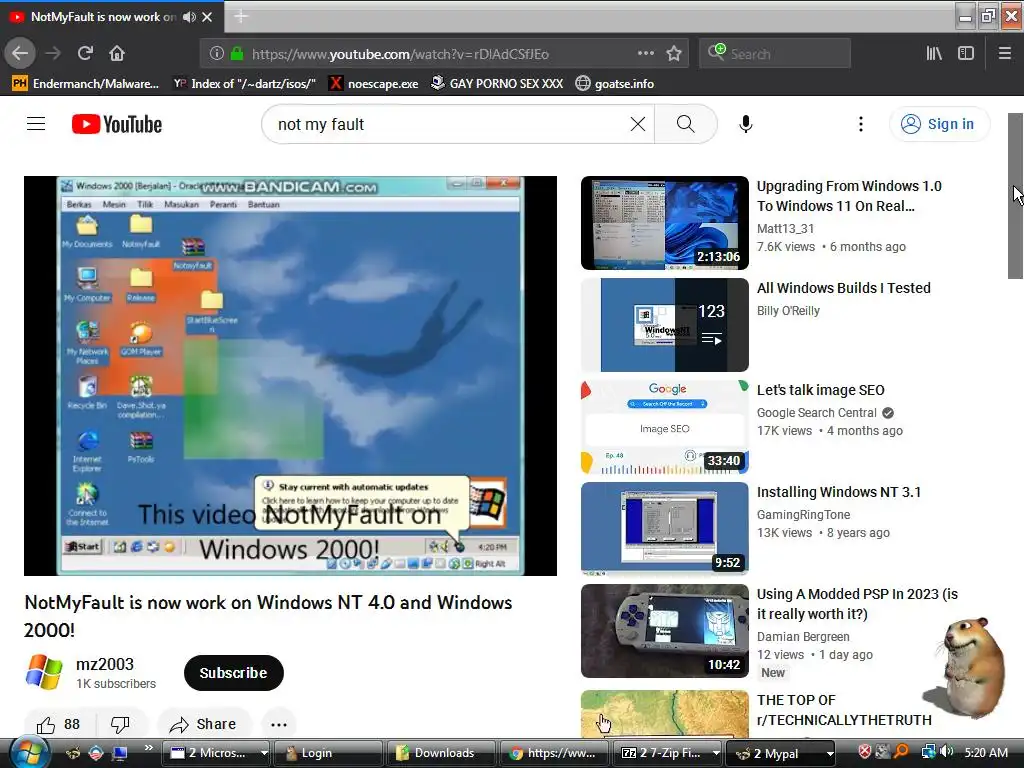Search with your voice microphone
This screenshot has height=768, width=1024.
tap(746, 124)
